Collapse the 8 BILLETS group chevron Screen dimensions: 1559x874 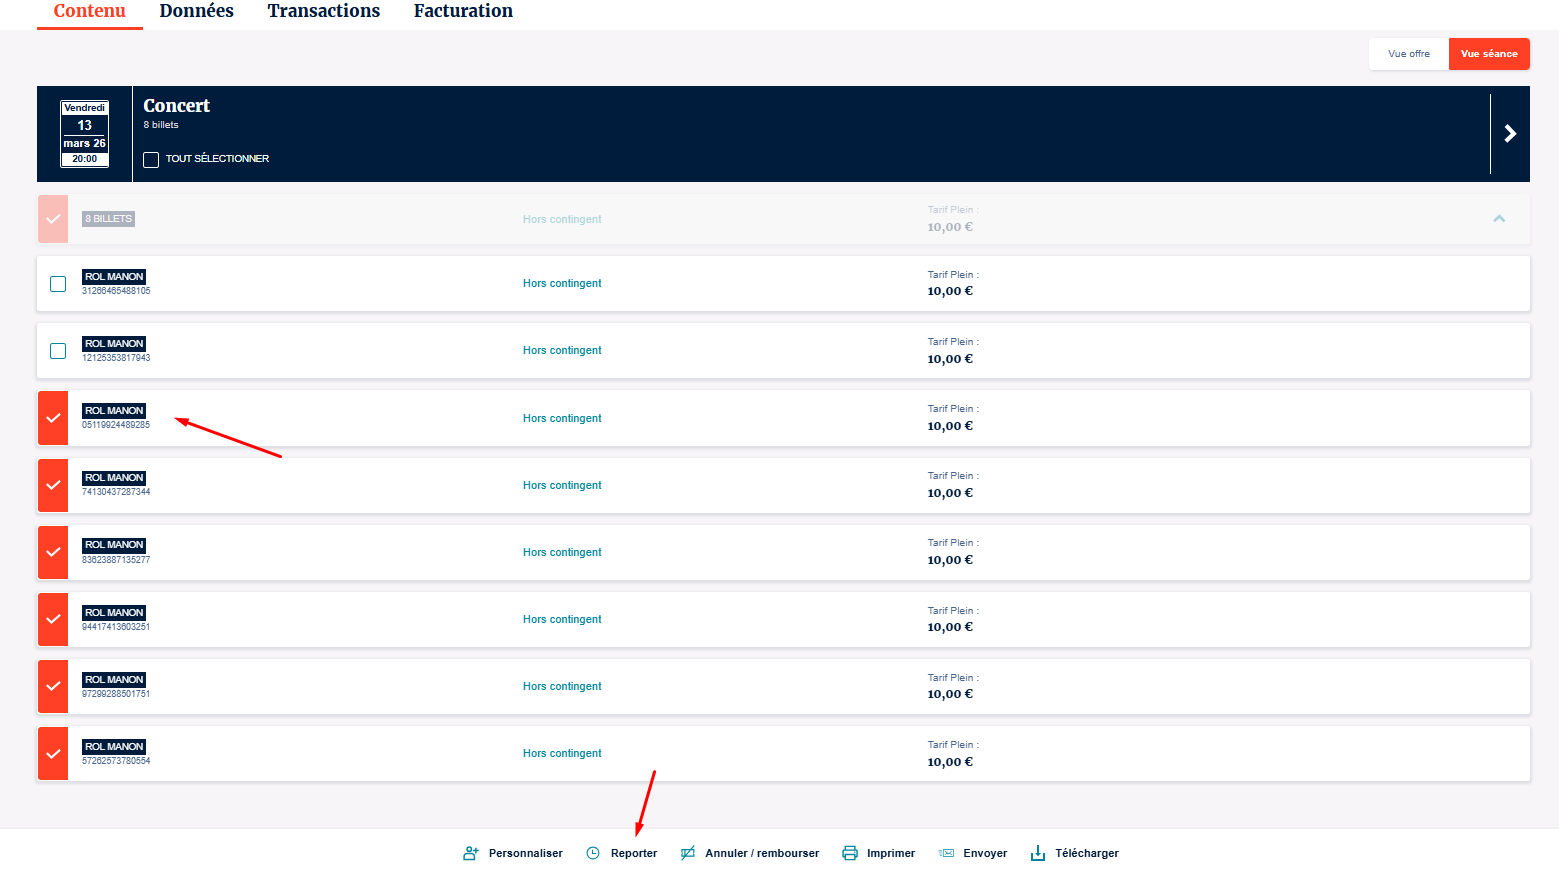(x=1499, y=219)
